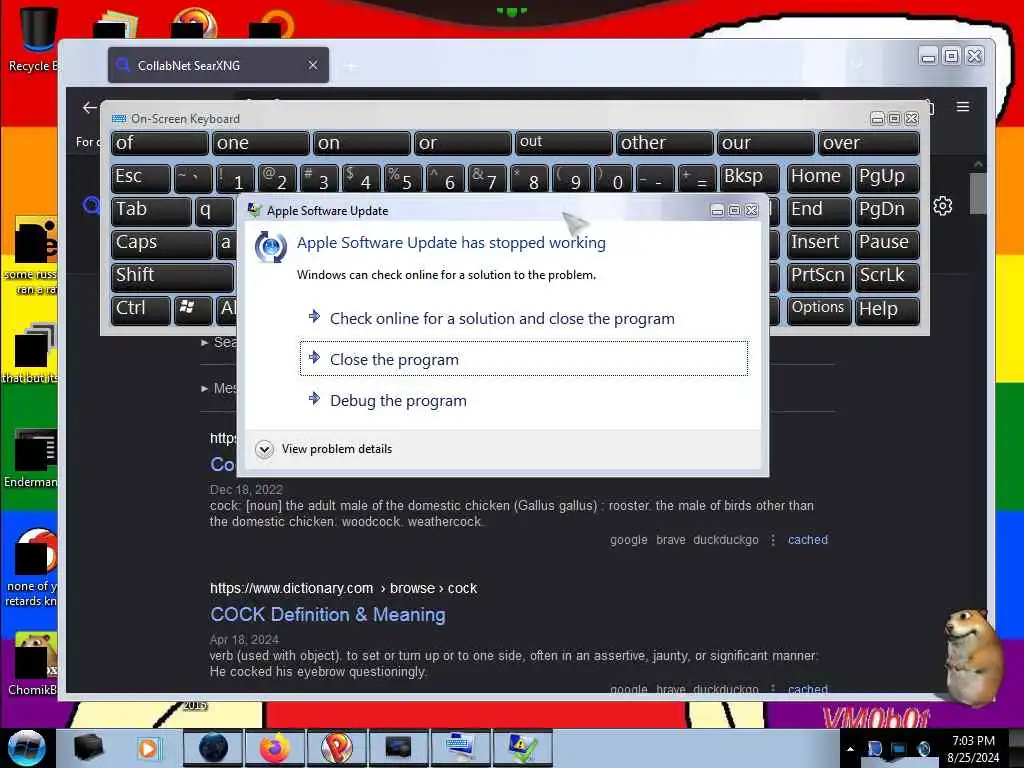Go back using the browser back arrow
Viewport: 1024px width, 768px height.
90,108
